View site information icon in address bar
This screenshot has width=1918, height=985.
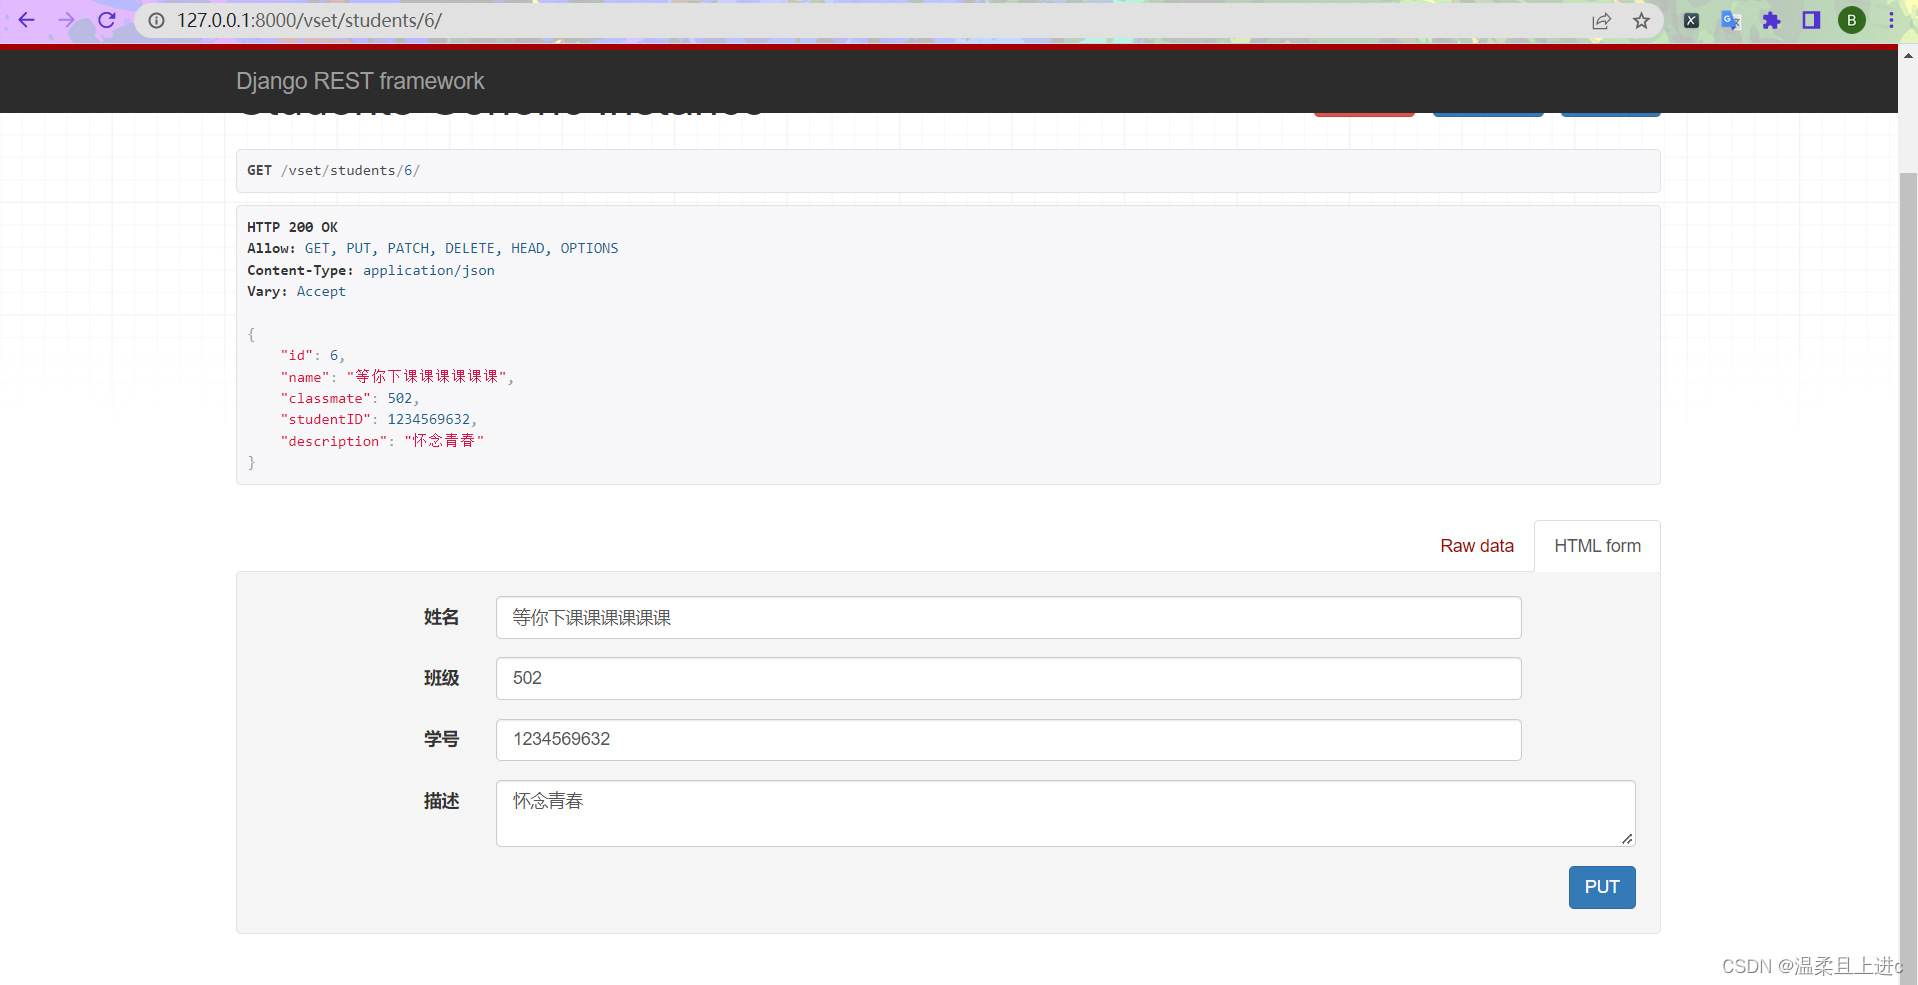click(157, 20)
